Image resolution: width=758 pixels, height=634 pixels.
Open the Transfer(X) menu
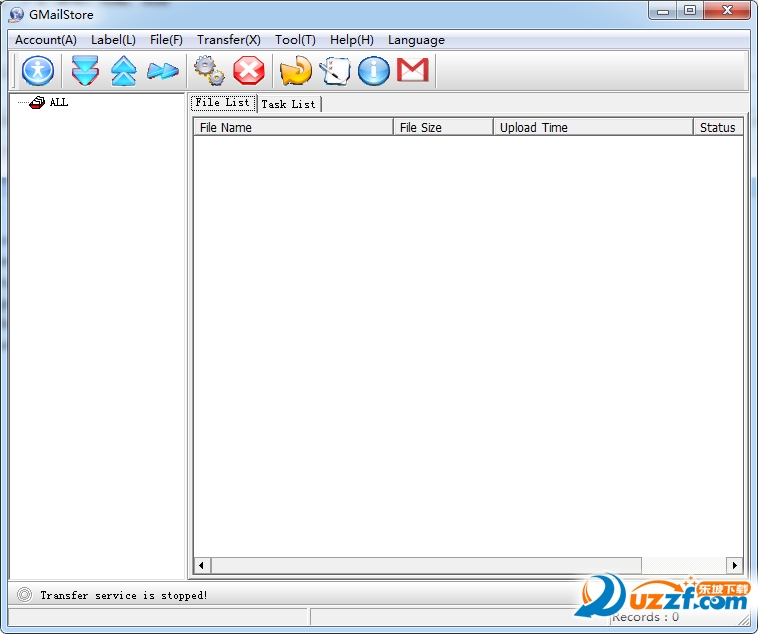[229, 40]
